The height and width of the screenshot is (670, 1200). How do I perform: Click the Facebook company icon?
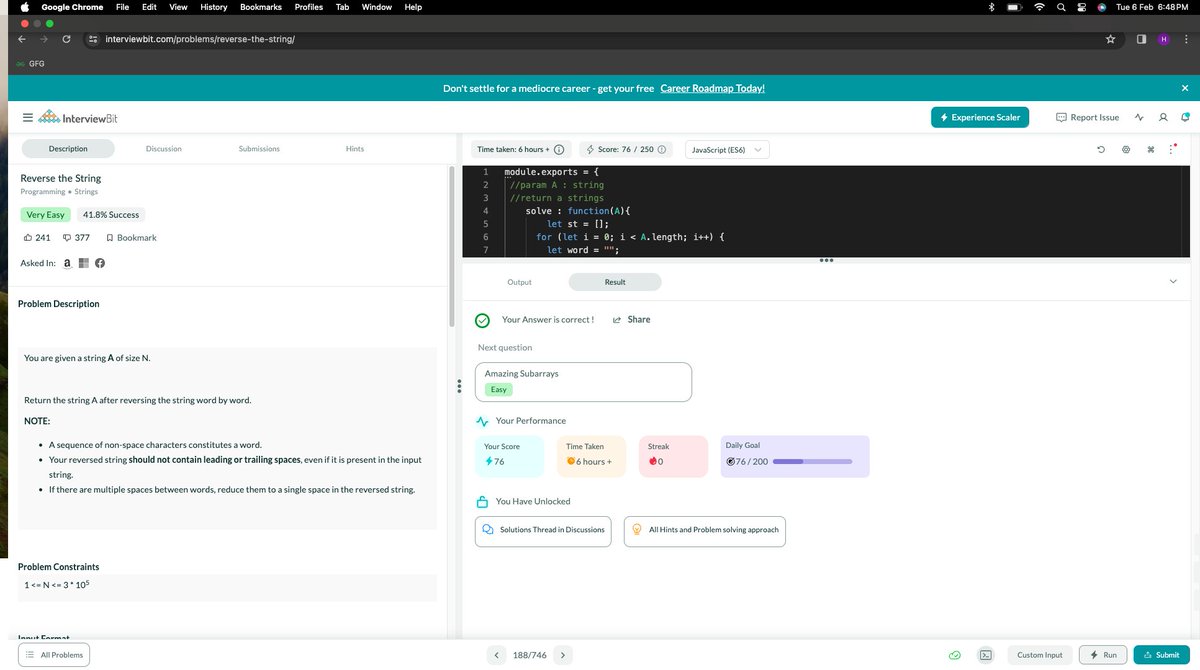click(x=100, y=263)
